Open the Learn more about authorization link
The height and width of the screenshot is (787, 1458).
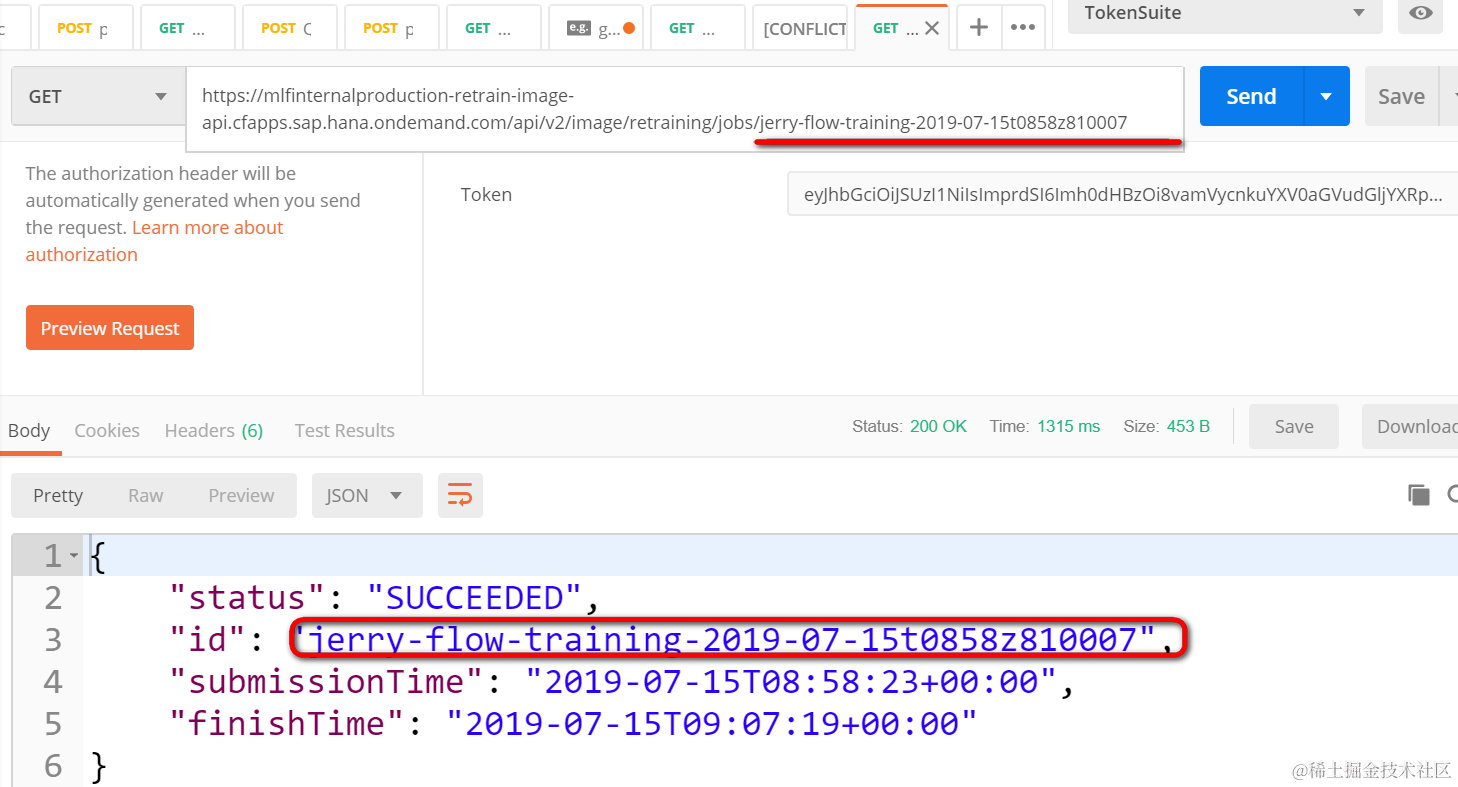(155, 241)
